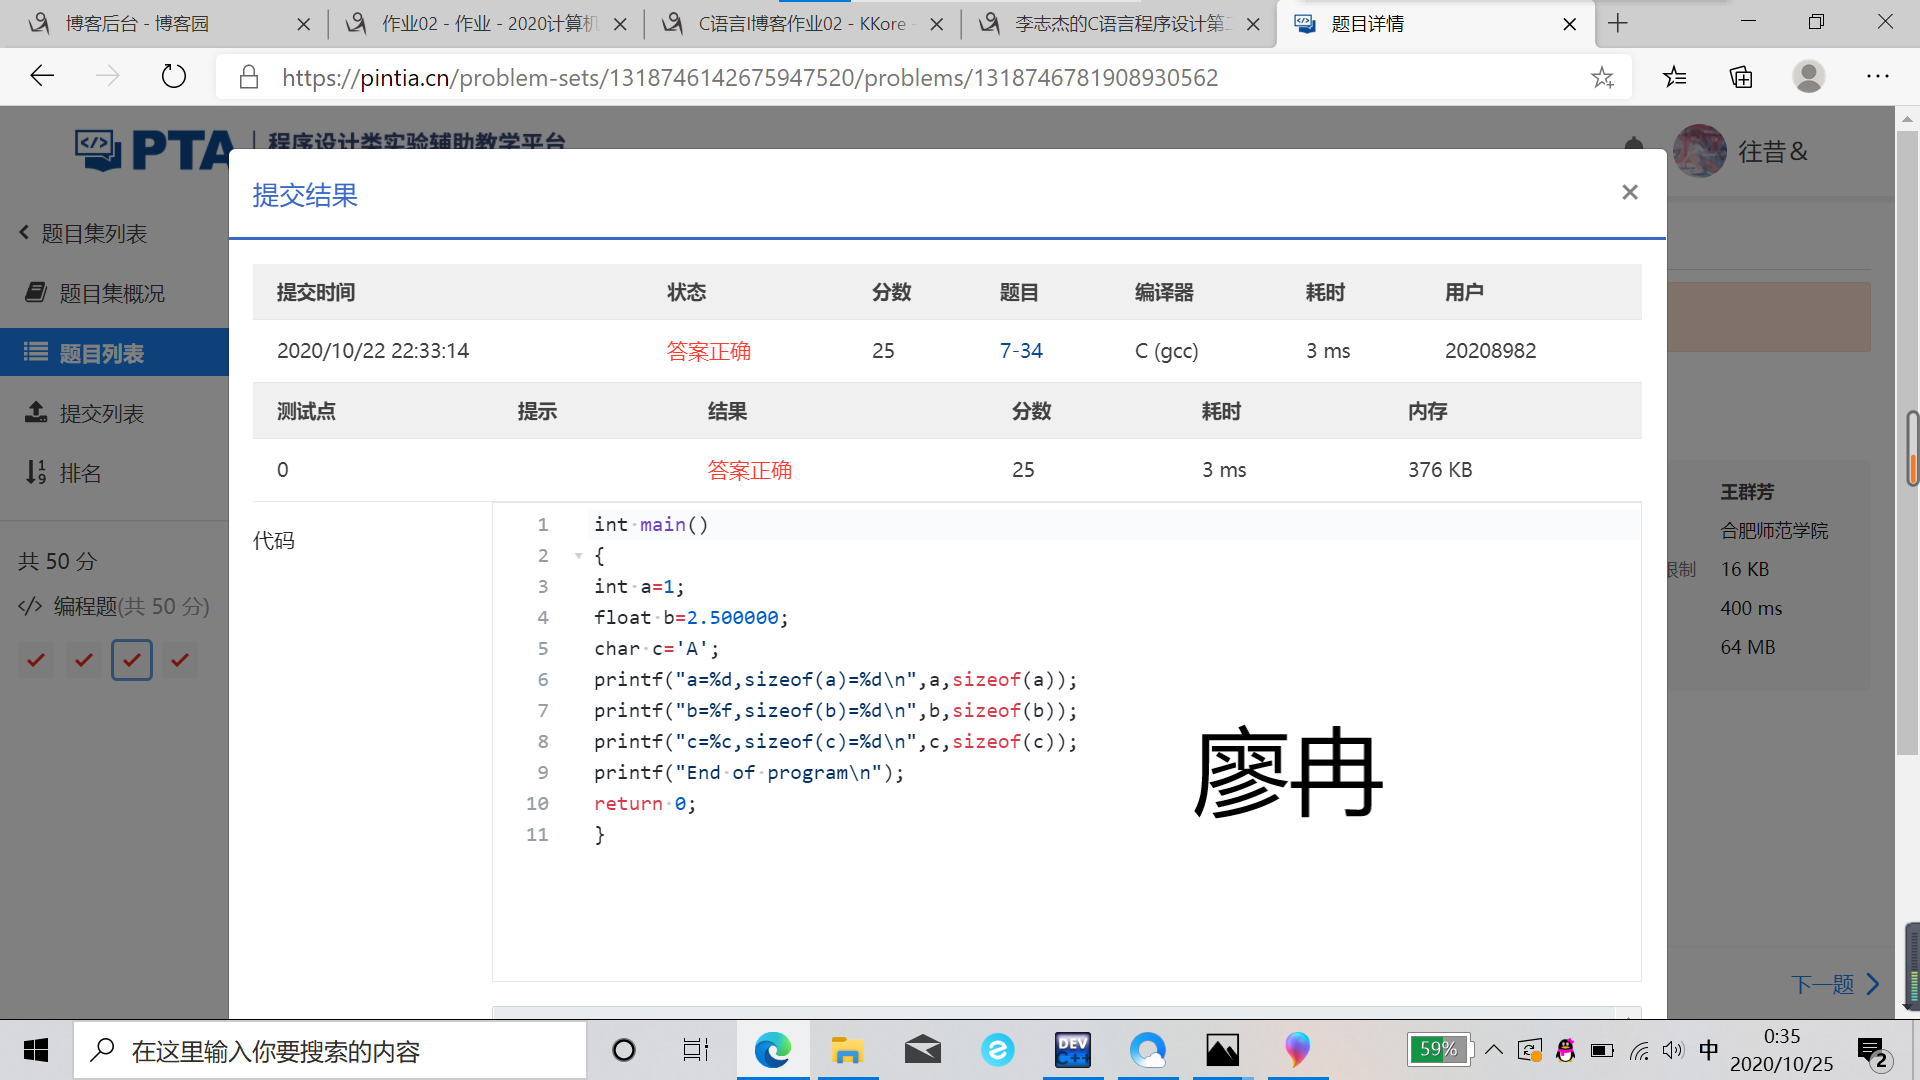Viewport: 1920px width, 1080px height.
Task: Open 提交列表 sidebar menu item
Action: click(100, 413)
